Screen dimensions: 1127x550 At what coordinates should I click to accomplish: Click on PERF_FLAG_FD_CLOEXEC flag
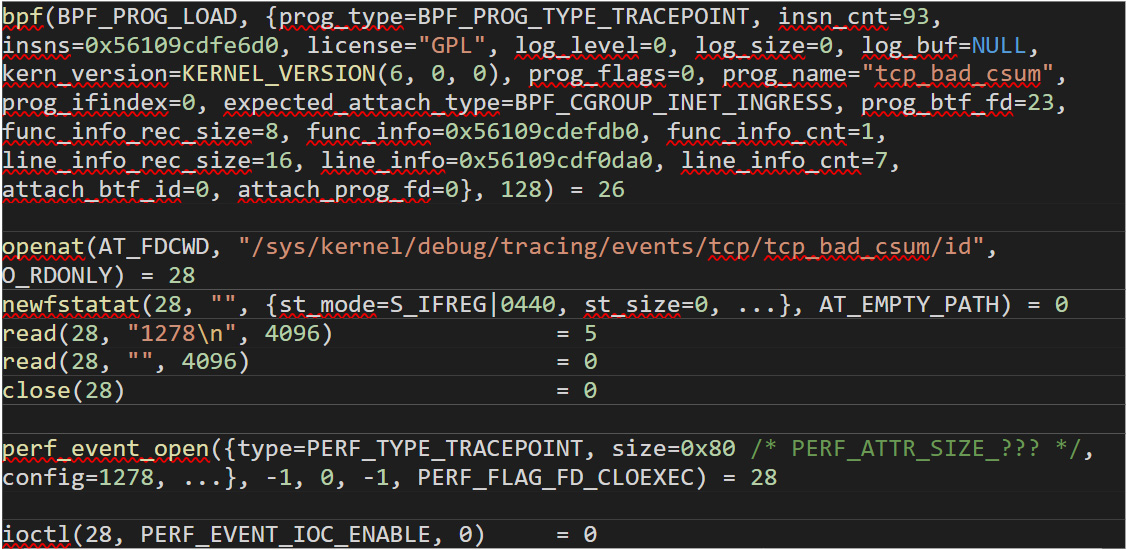(x=555, y=478)
